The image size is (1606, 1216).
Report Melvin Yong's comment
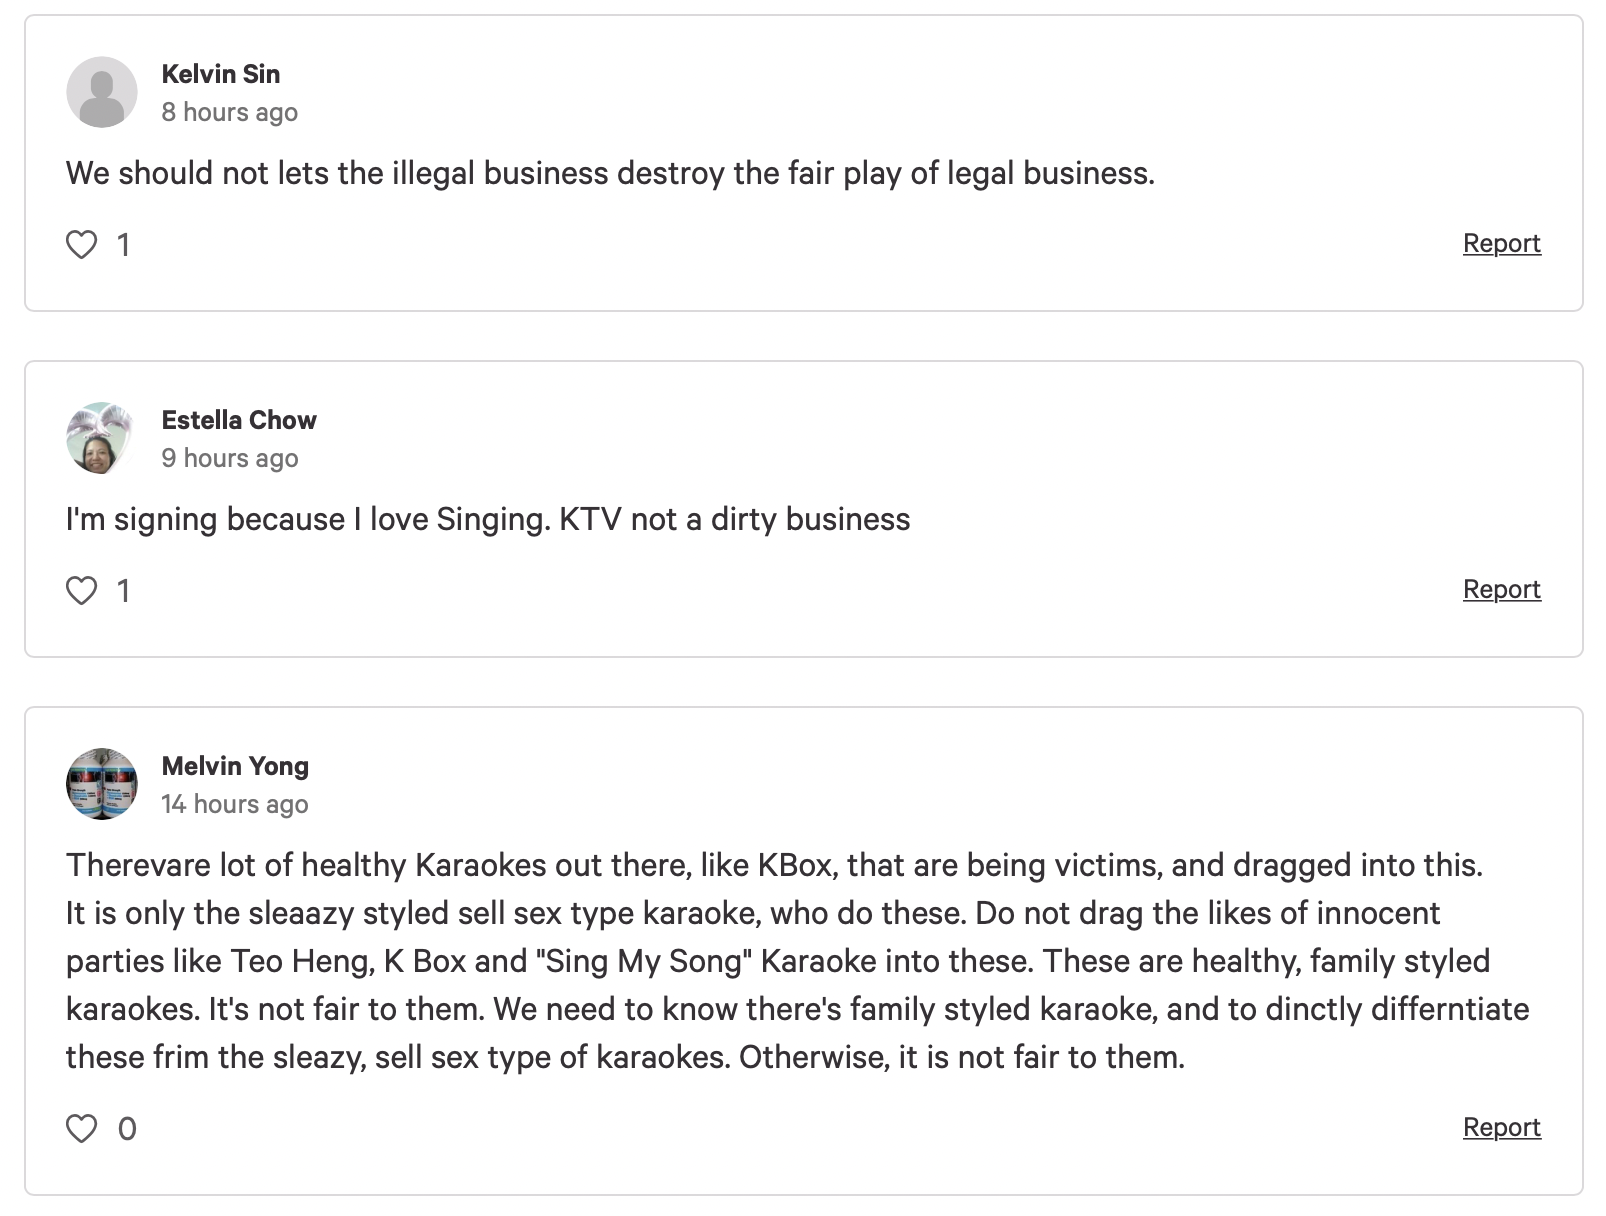(1501, 1127)
